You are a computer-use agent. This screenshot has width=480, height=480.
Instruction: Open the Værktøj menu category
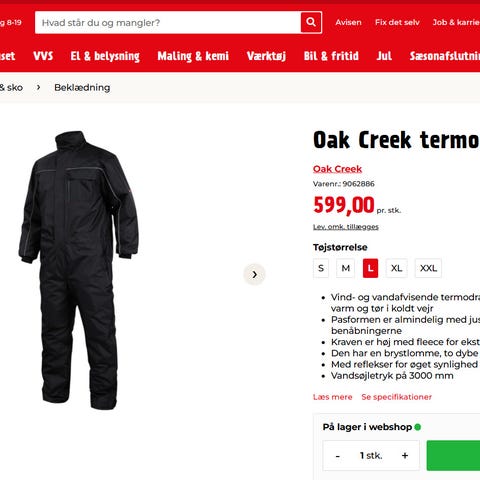(x=266, y=56)
